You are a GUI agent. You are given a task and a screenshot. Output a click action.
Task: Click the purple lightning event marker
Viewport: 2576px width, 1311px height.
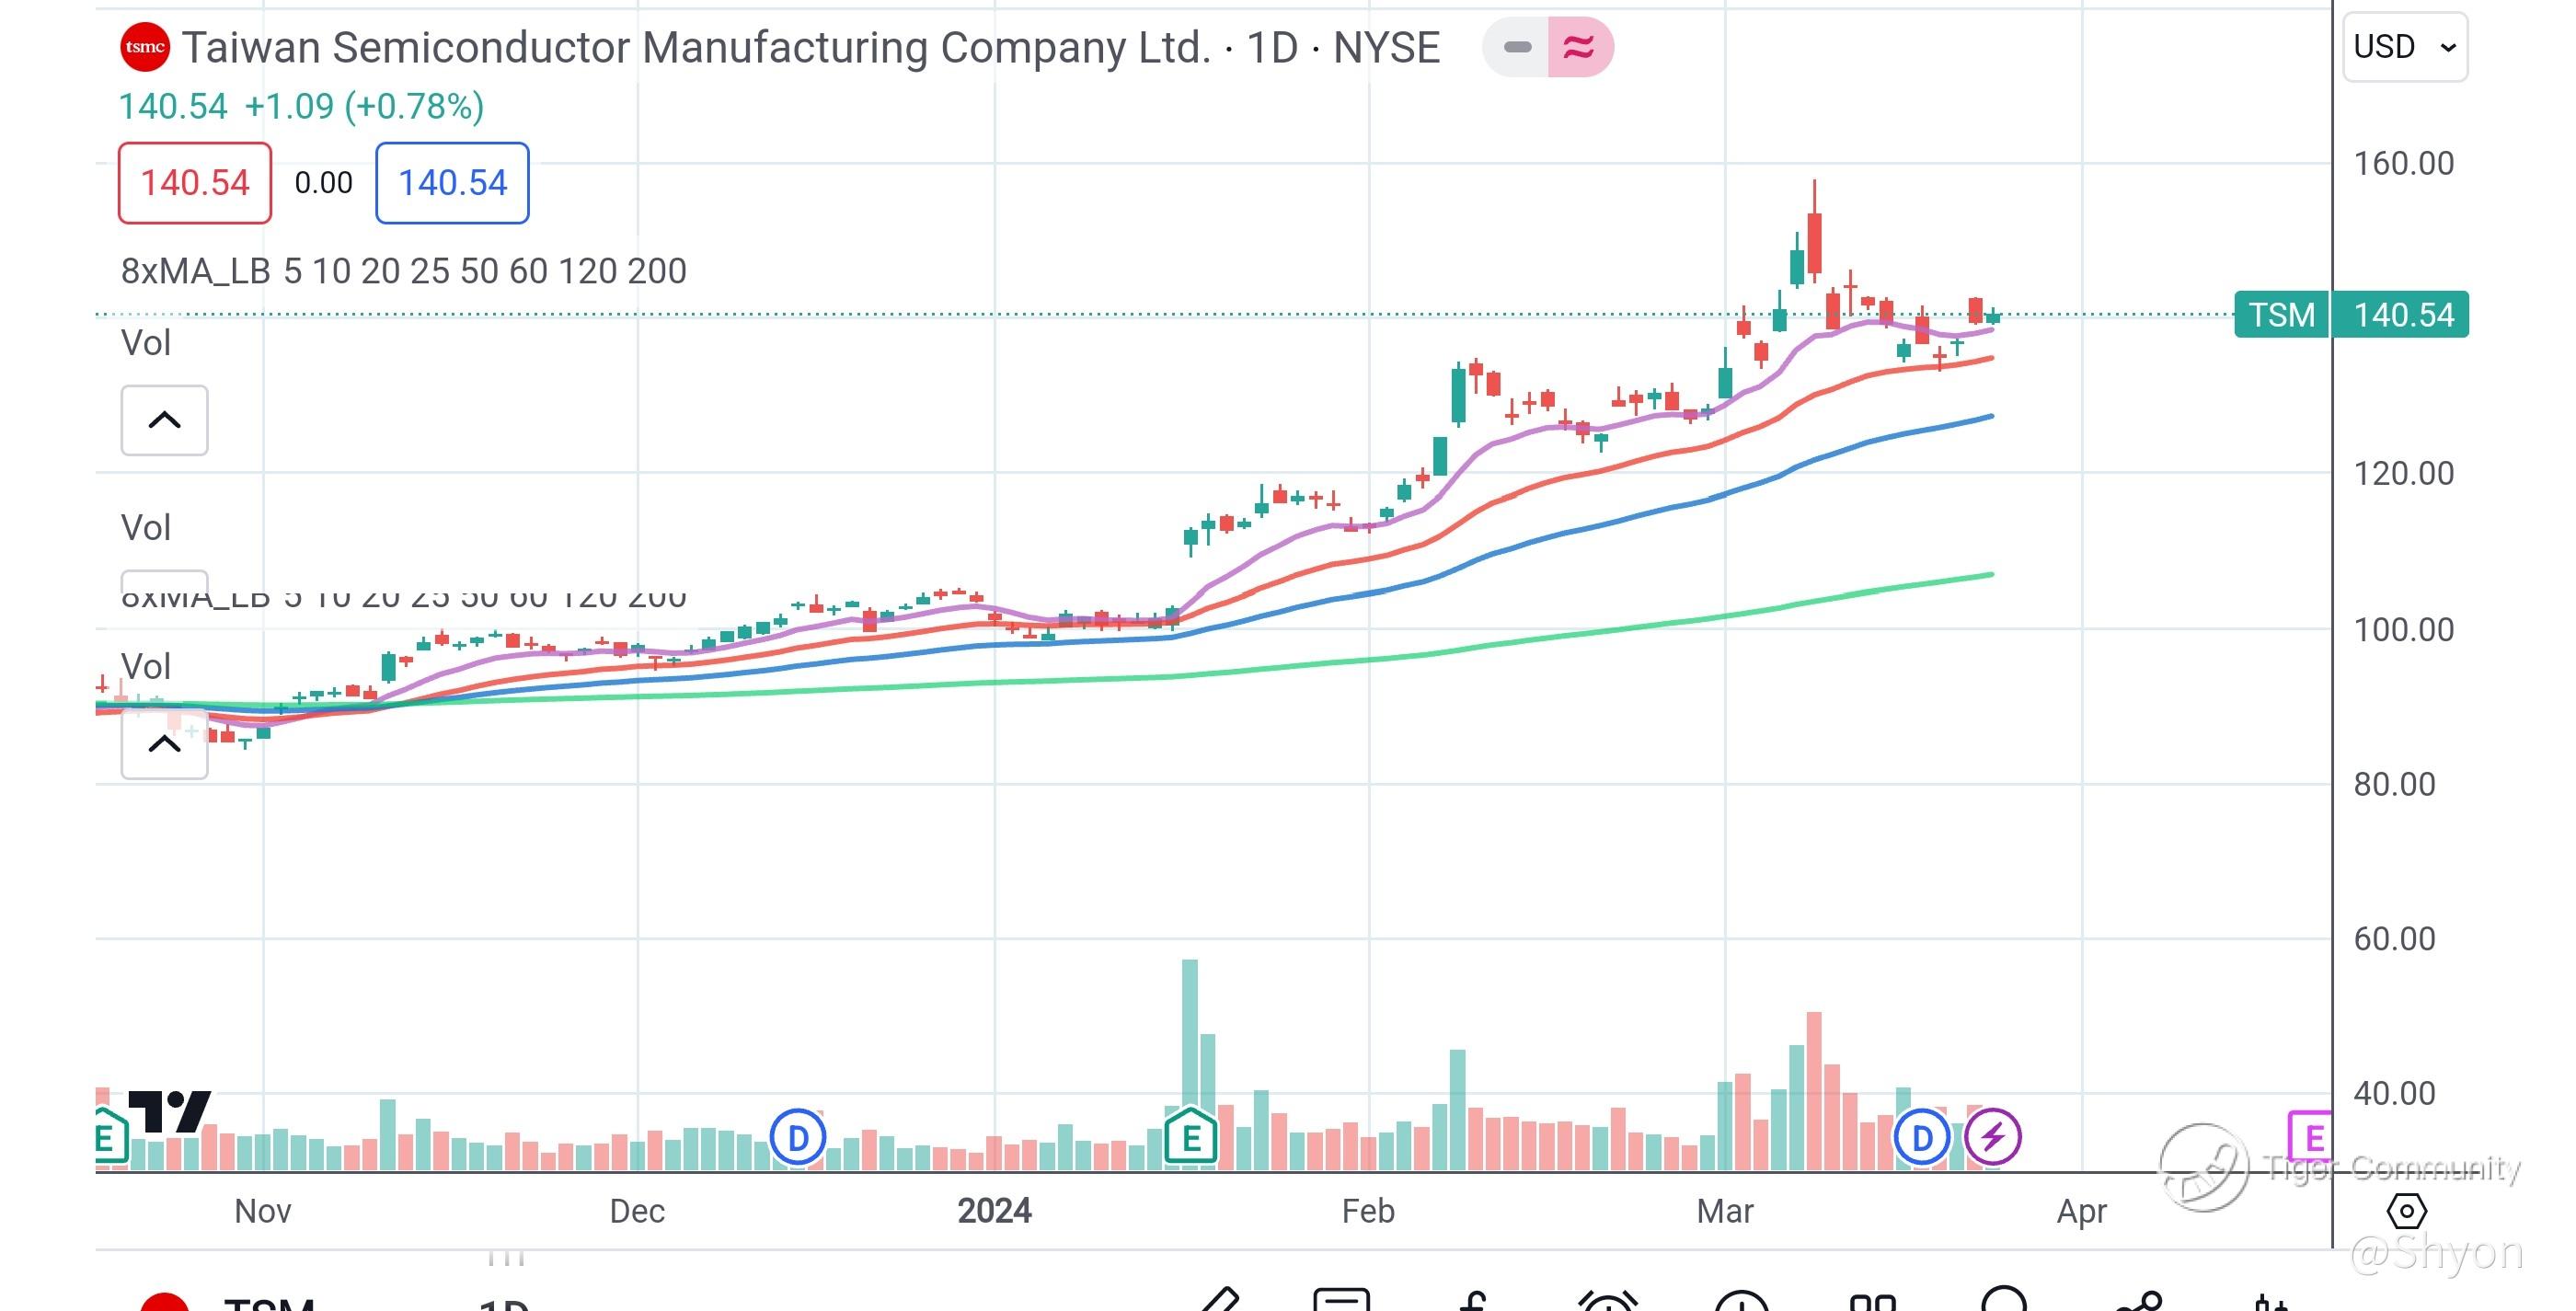tap(1992, 1137)
